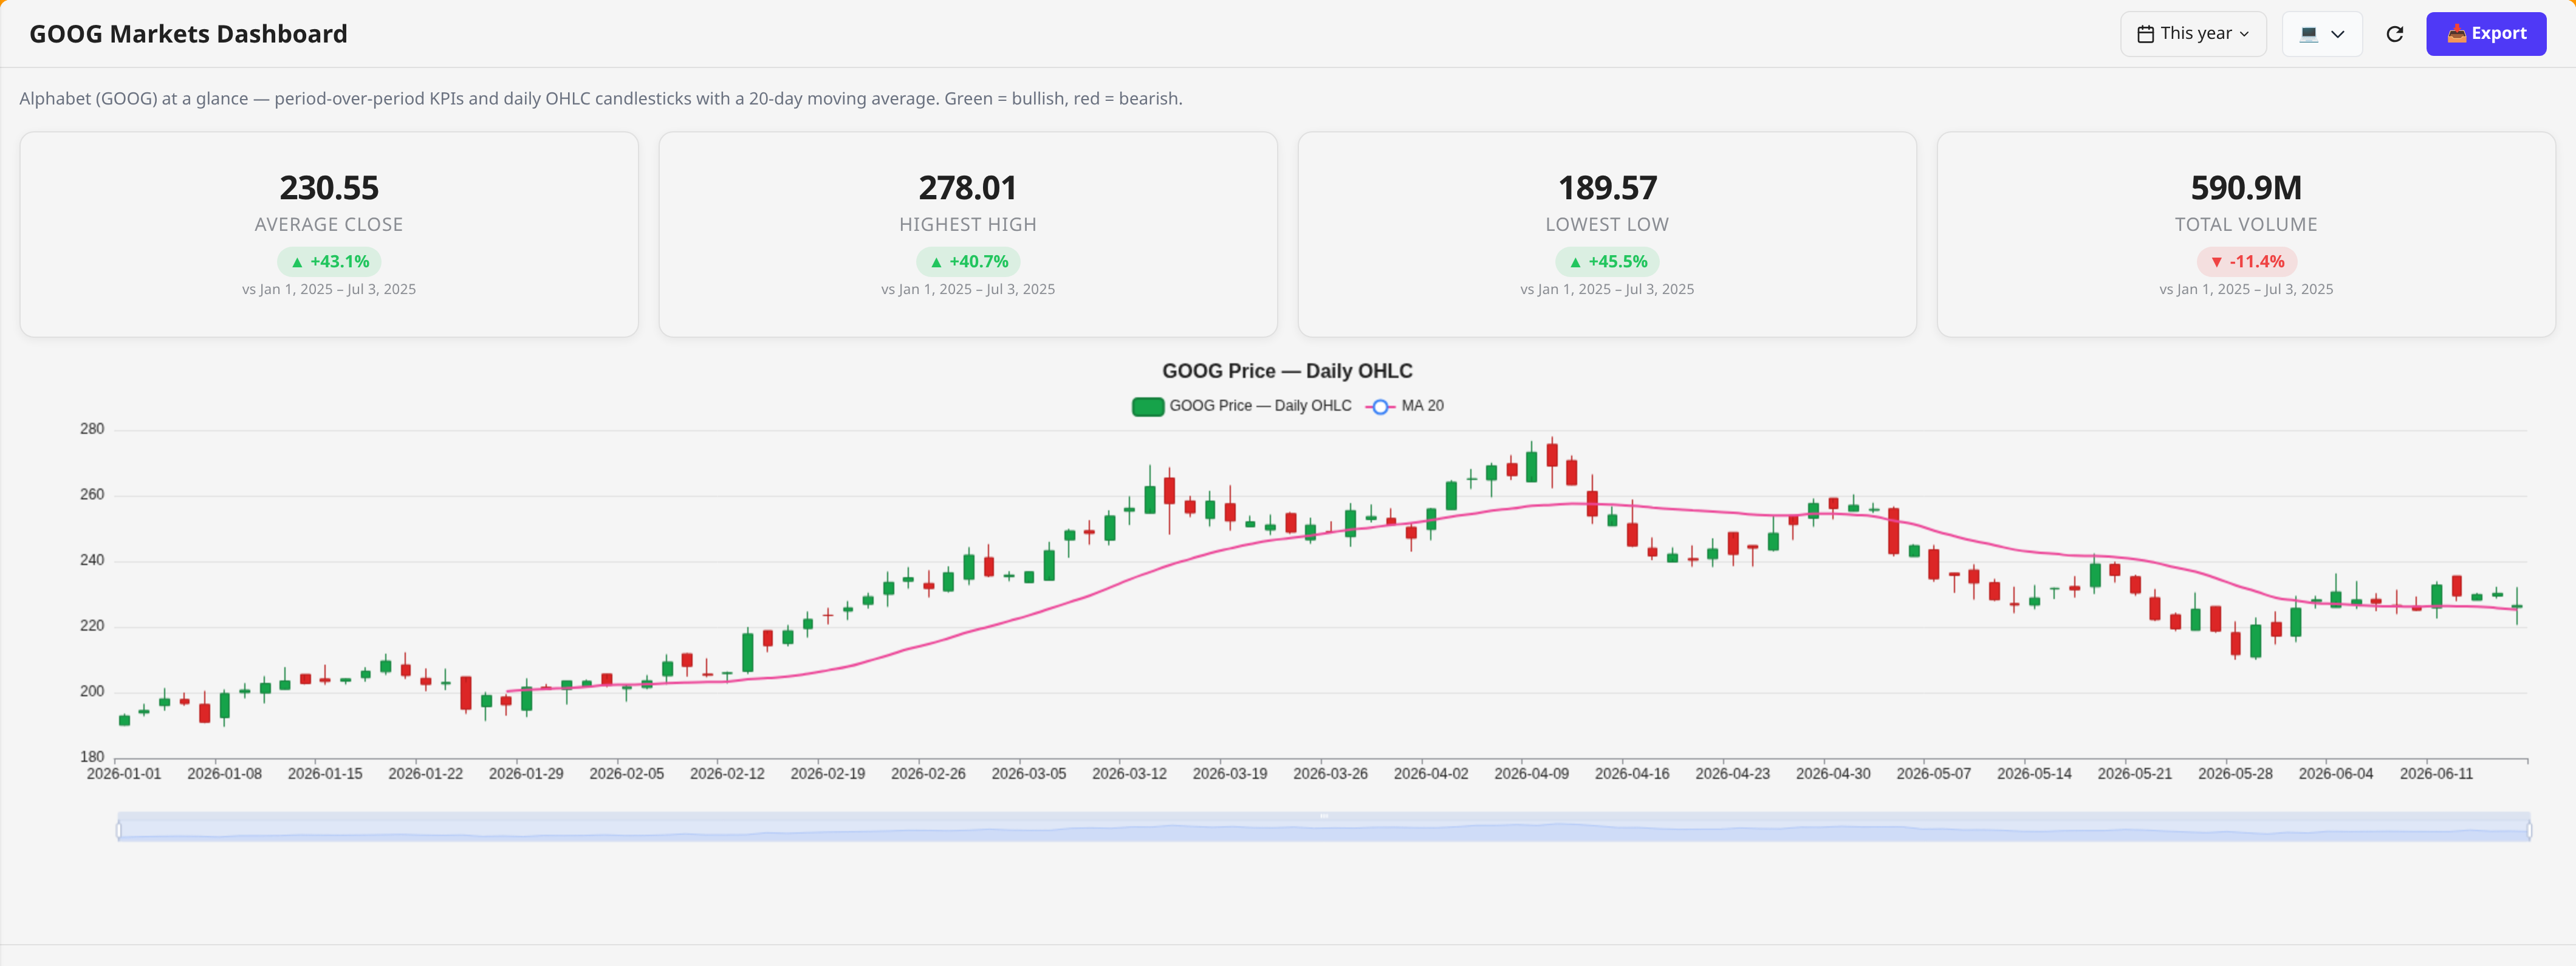
Task: Click the 2026-03-12 x-axis date label
Action: click(x=1130, y=774)
